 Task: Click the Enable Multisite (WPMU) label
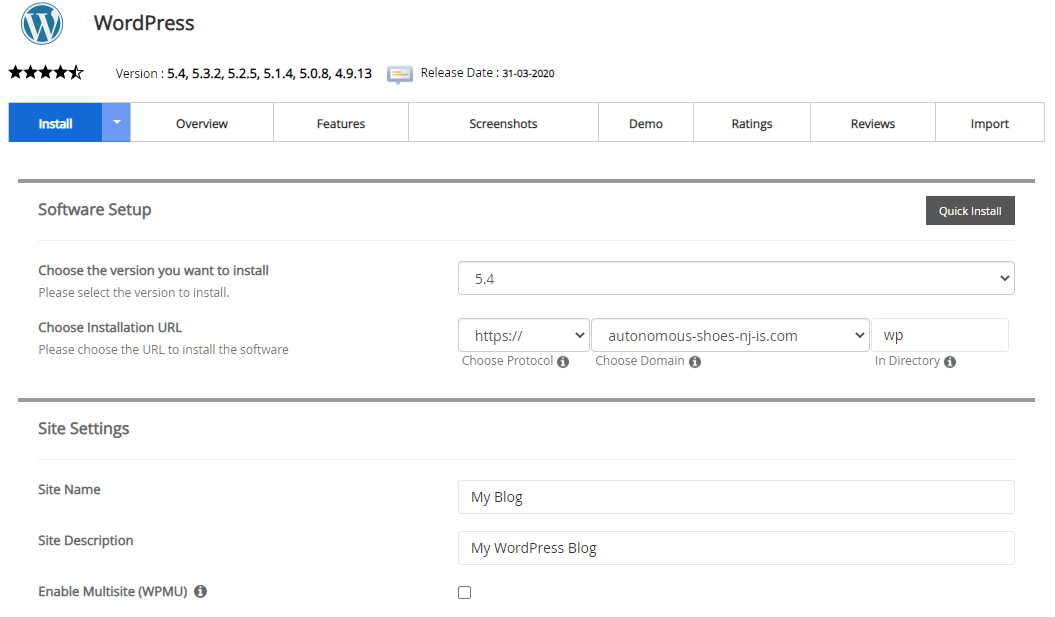pyautogui.click(x=113, y=591)
